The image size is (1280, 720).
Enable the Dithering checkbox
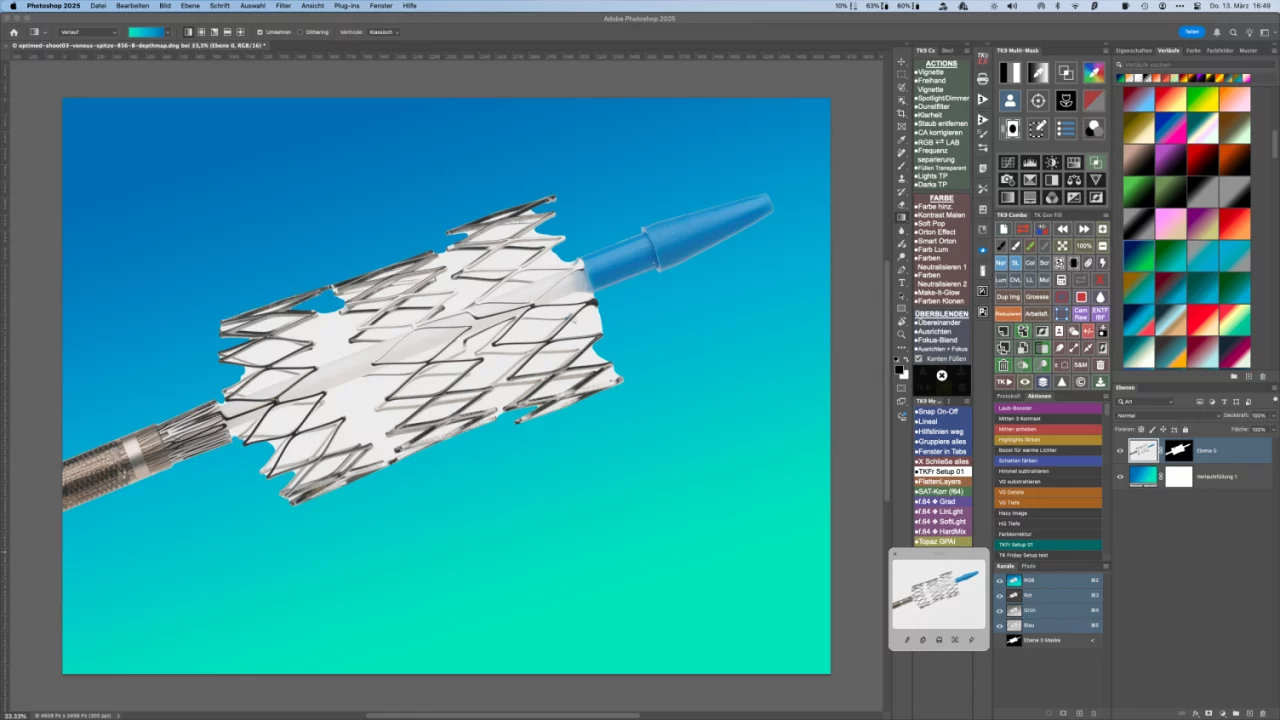(301, 32)
